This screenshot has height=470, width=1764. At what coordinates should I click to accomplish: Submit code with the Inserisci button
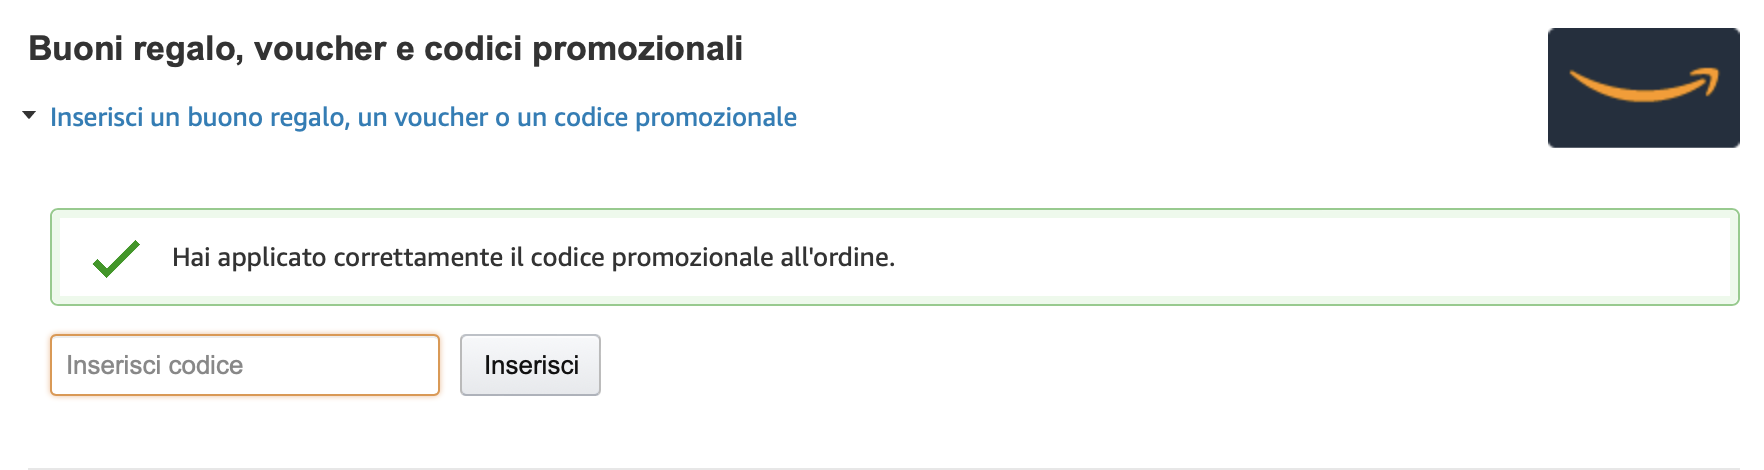tap(530, 365)
